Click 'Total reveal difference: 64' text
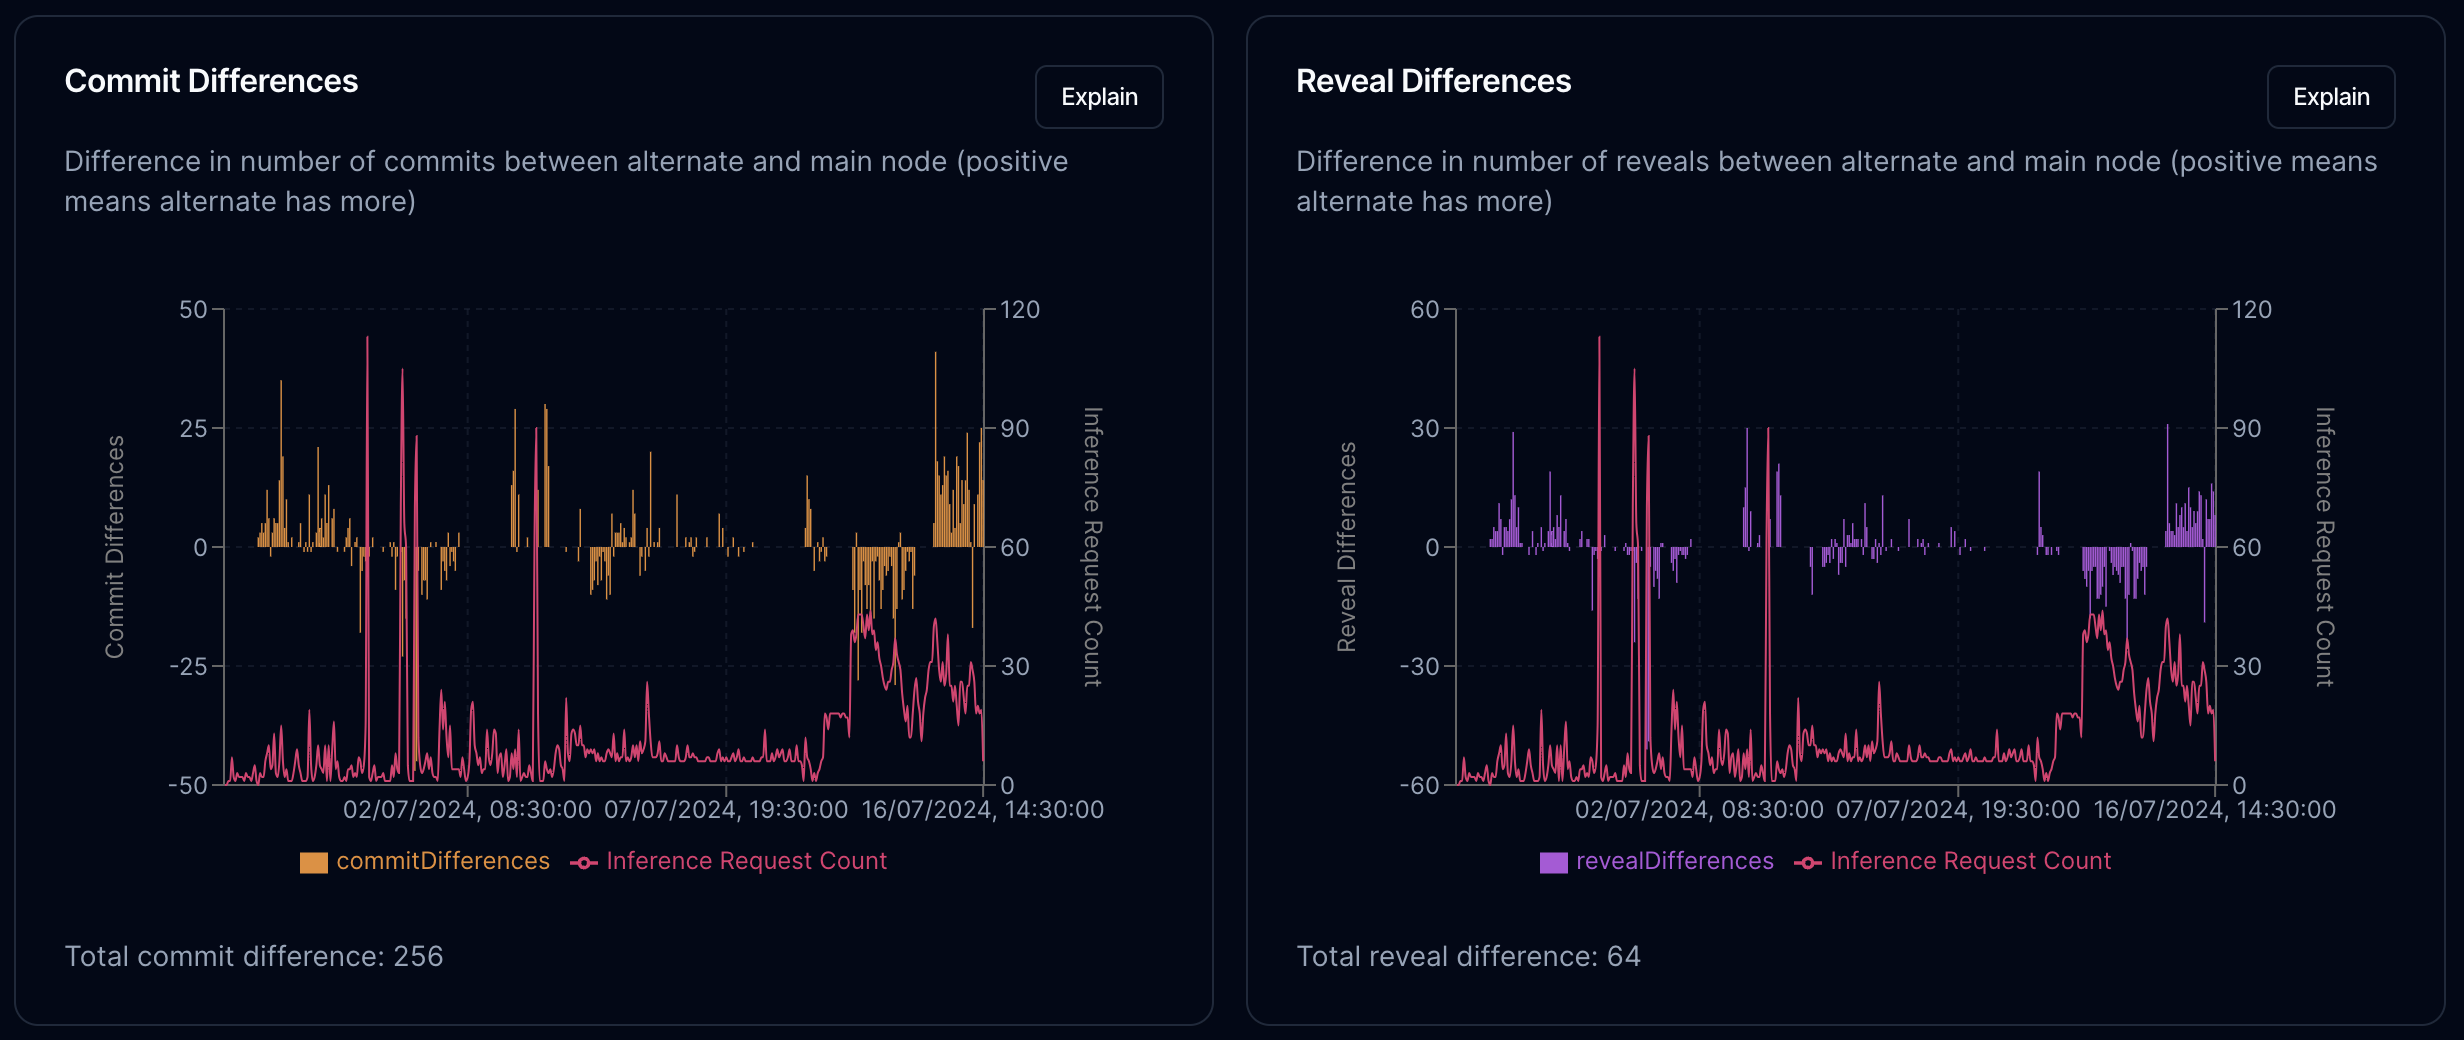This screenshot has height=1040, width=2464. coord(1468,956)
